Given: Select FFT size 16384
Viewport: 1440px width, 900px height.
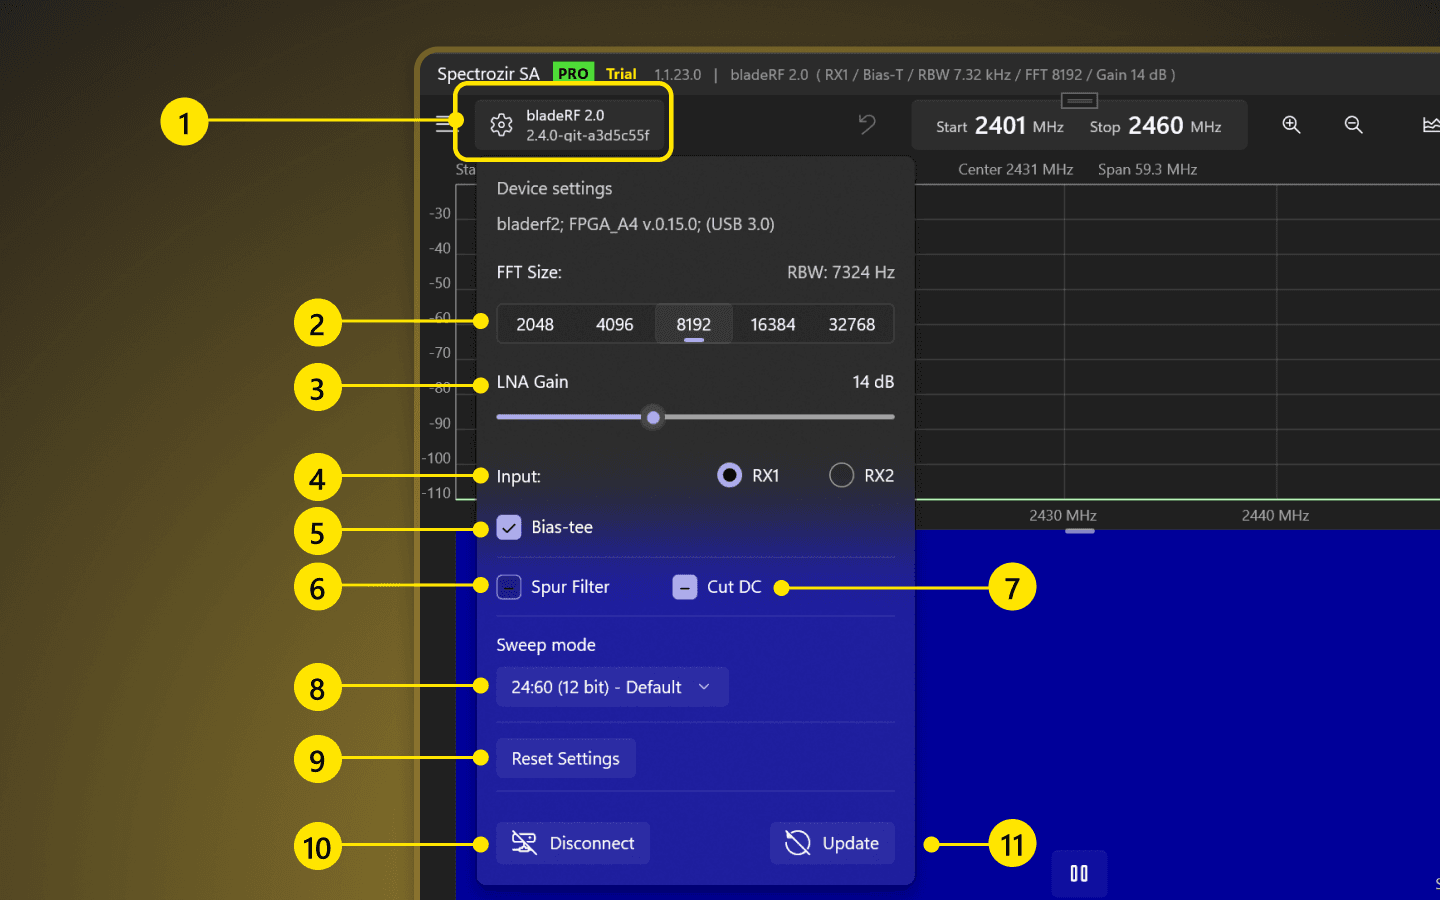Looking at the screenshot, I should click(x=773, y=324).
